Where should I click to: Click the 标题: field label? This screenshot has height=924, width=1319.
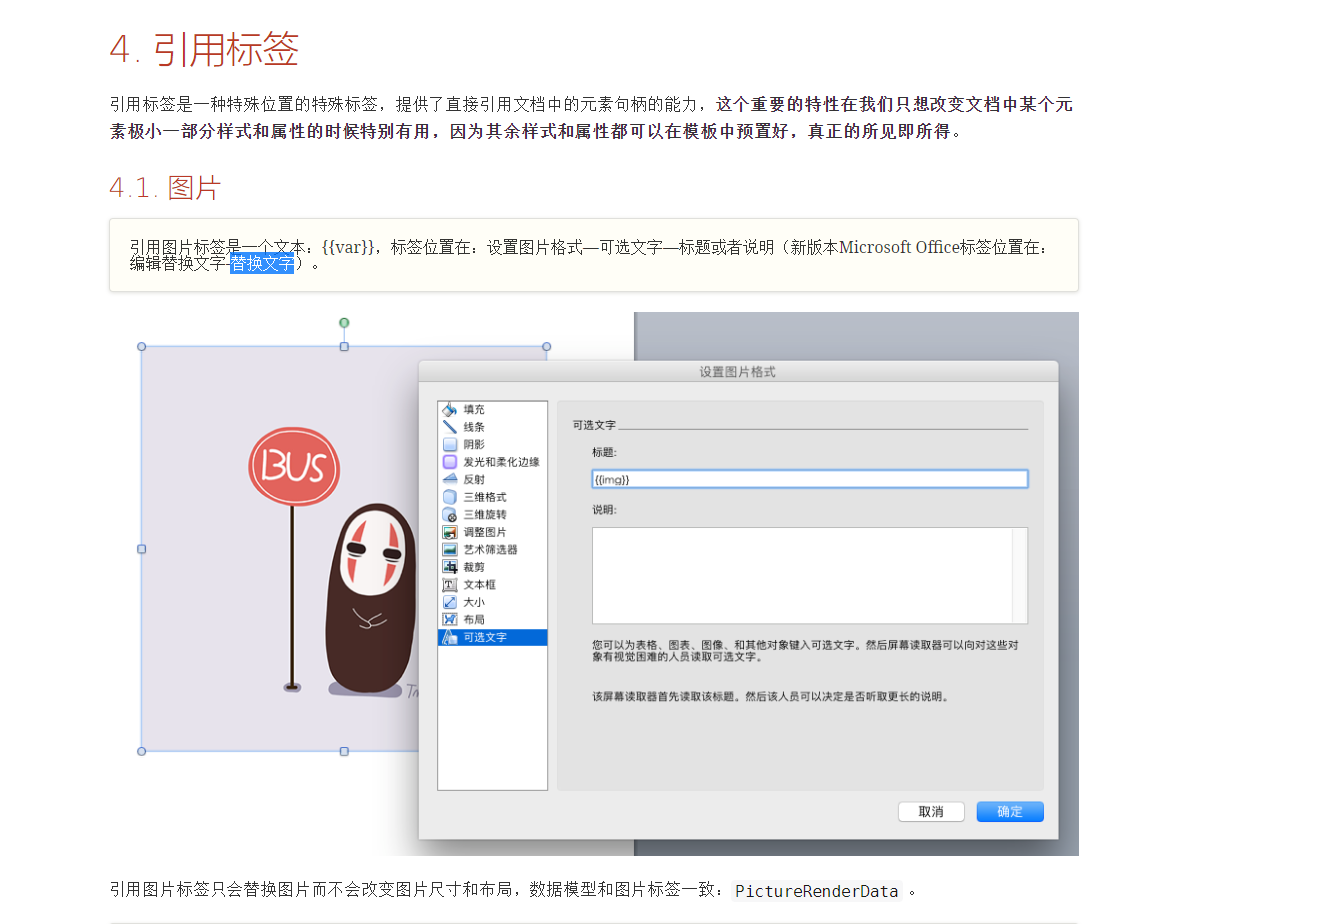click(x=604, y=452)
